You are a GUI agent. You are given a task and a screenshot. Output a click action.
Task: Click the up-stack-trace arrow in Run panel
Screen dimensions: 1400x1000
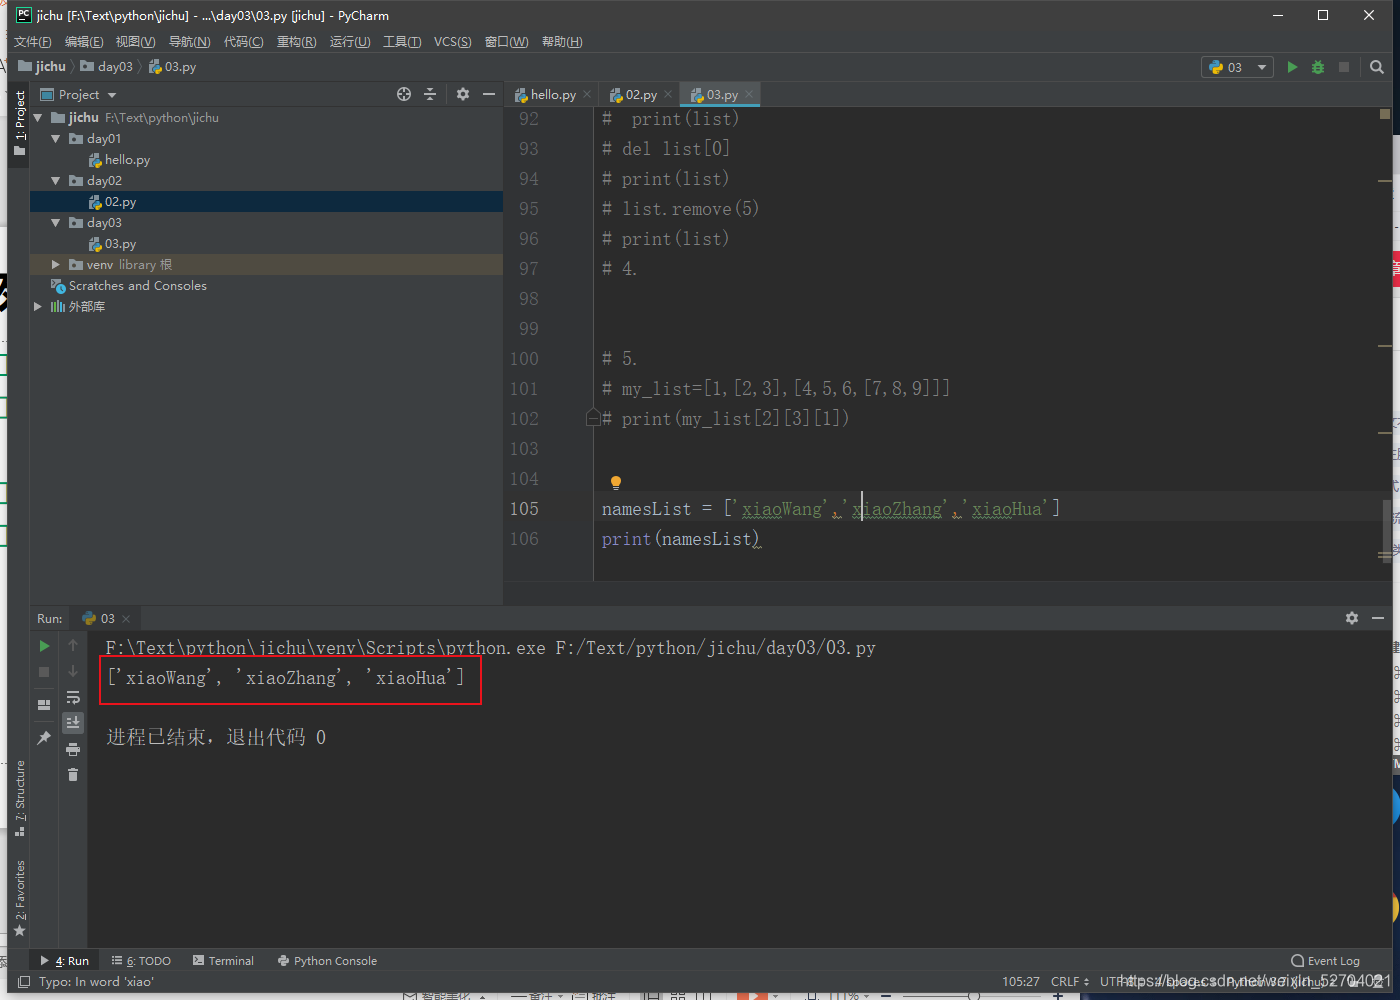coord(73,646)
